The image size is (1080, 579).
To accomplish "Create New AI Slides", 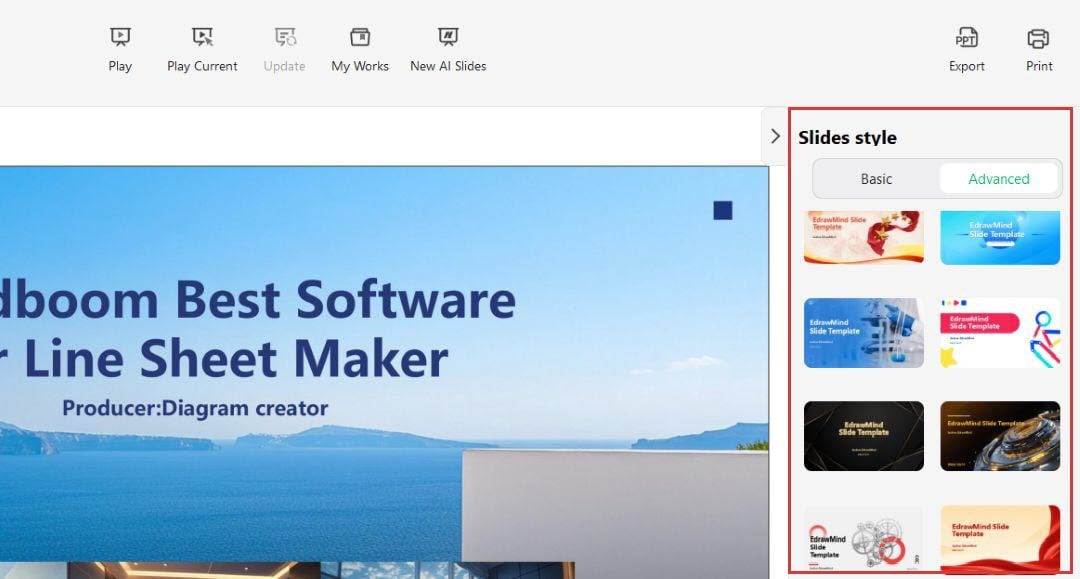I will (x=448, y=50).
